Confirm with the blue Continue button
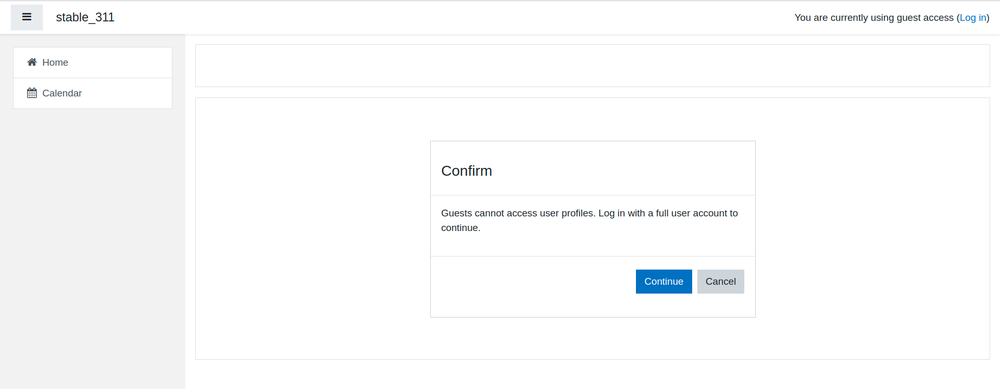This screenshot has width=1000, height=389. 663,281
